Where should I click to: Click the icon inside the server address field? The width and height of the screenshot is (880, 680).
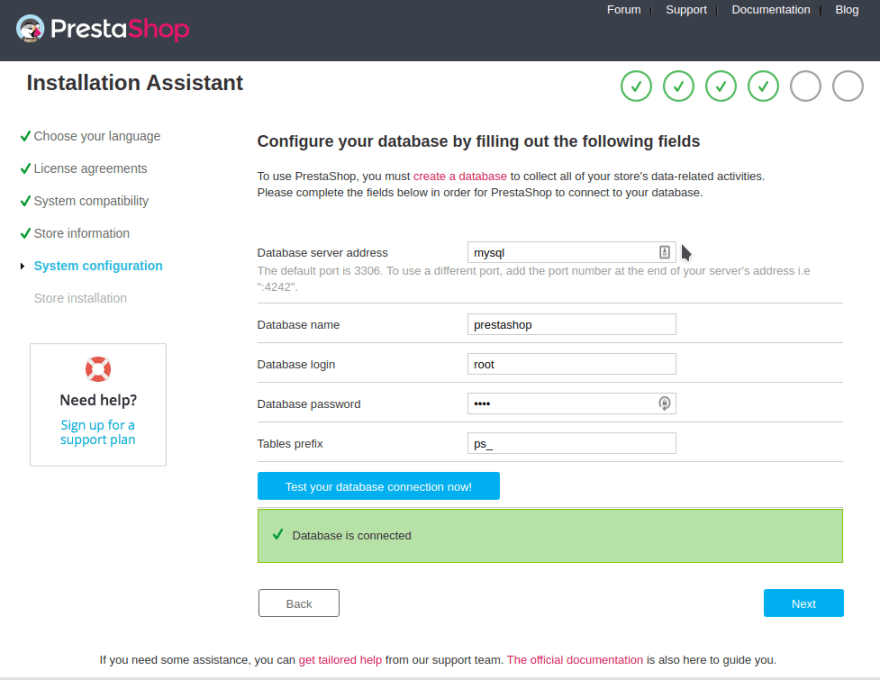664,252
